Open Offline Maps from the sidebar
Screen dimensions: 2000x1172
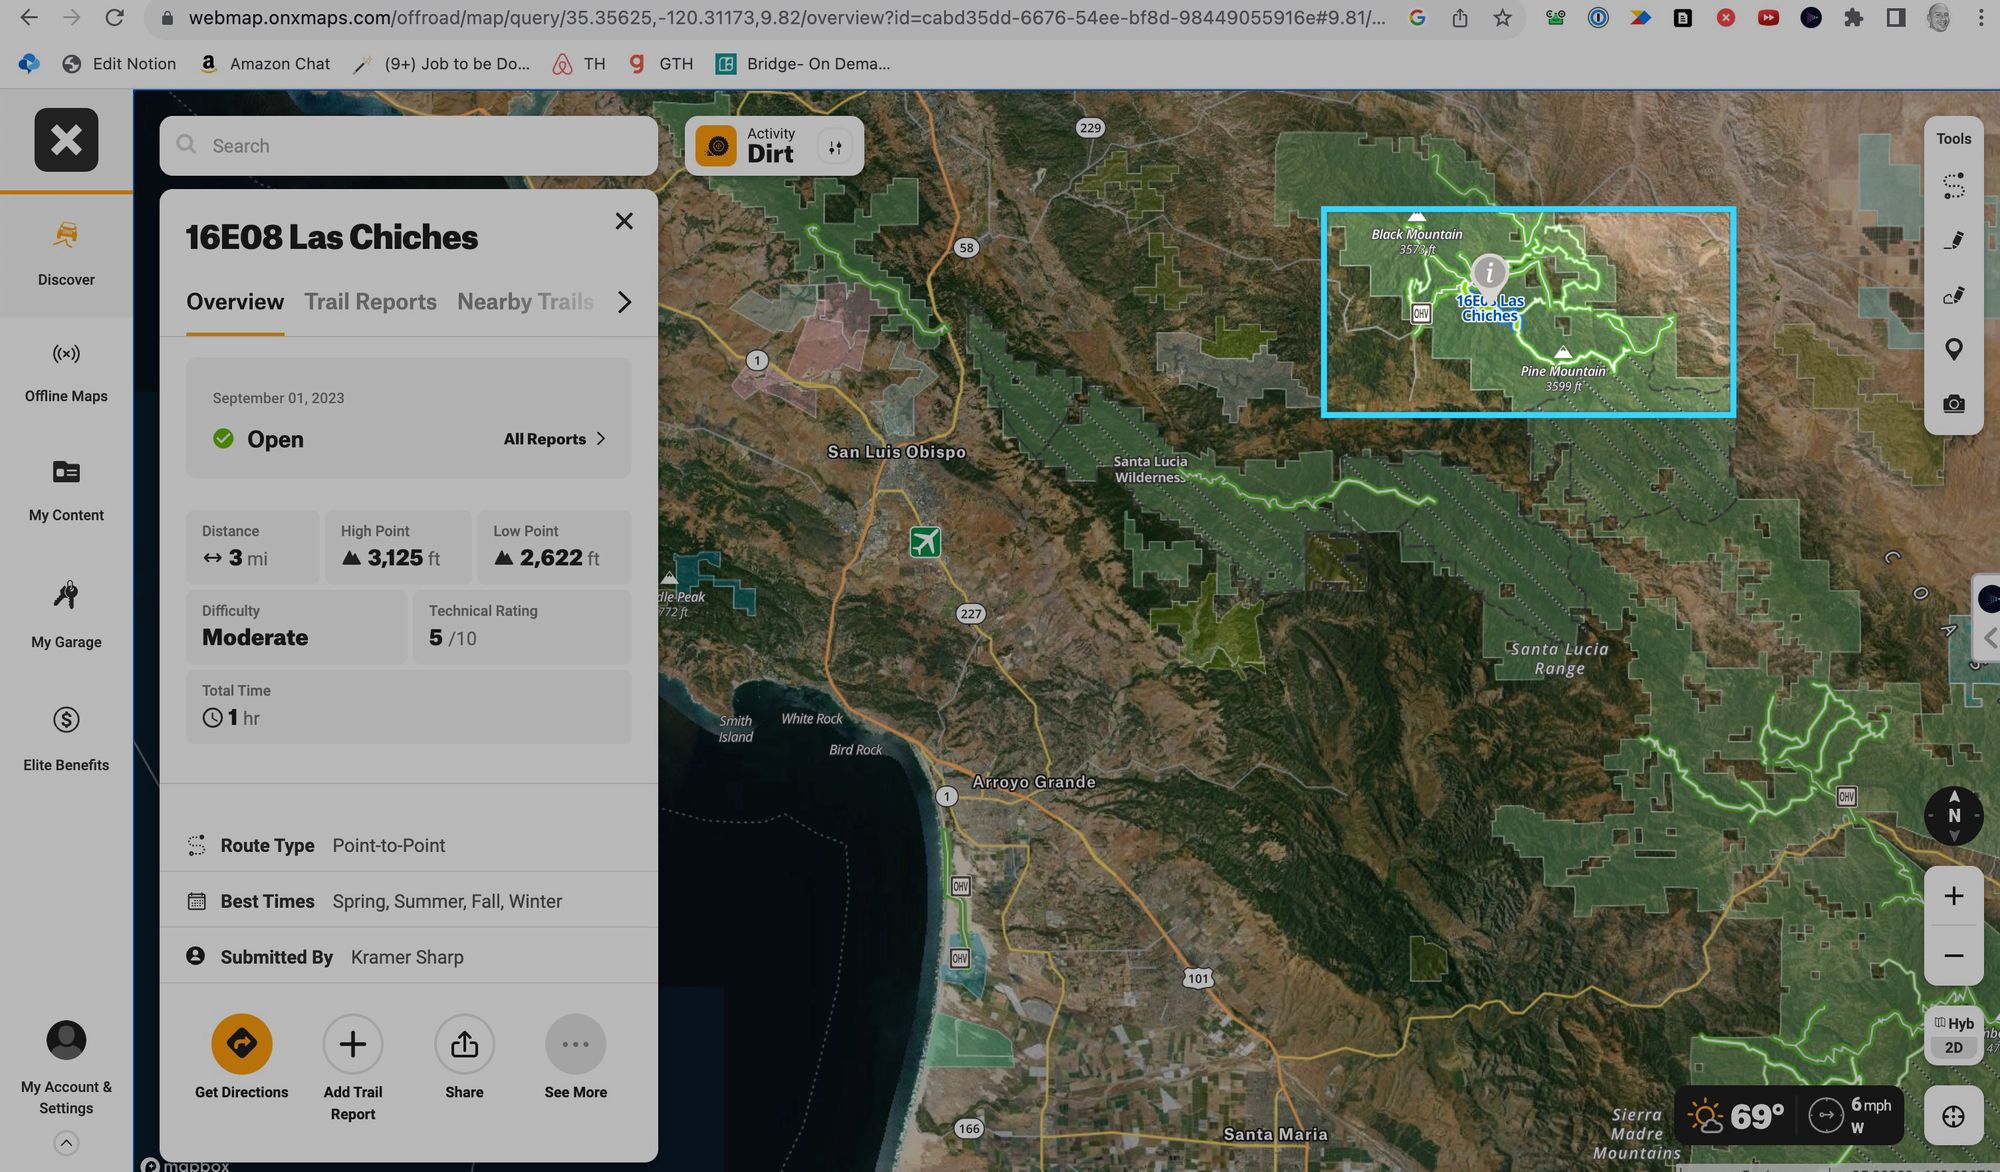pos(66,372)
